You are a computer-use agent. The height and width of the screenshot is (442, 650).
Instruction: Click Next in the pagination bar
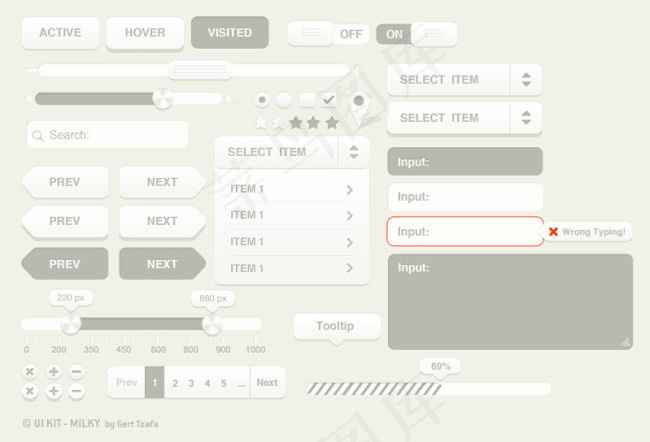267,383
